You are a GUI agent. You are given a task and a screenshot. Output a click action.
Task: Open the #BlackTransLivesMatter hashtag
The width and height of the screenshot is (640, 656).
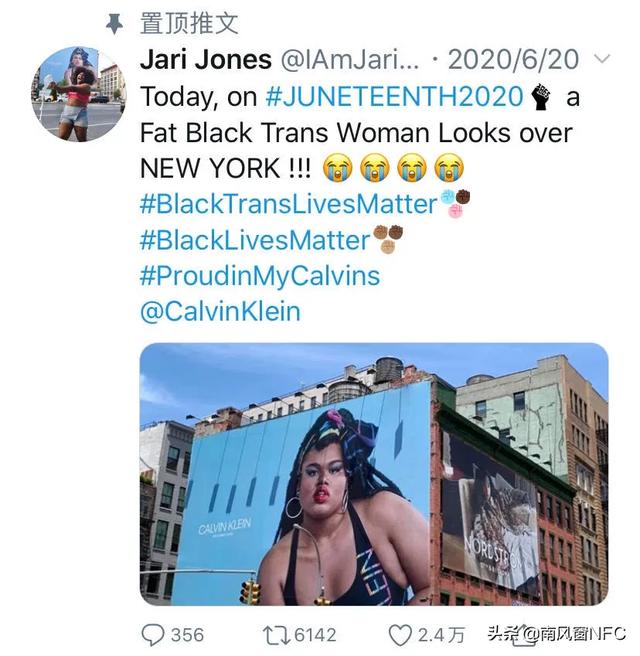pyautogui.click(x=289, y=204)
